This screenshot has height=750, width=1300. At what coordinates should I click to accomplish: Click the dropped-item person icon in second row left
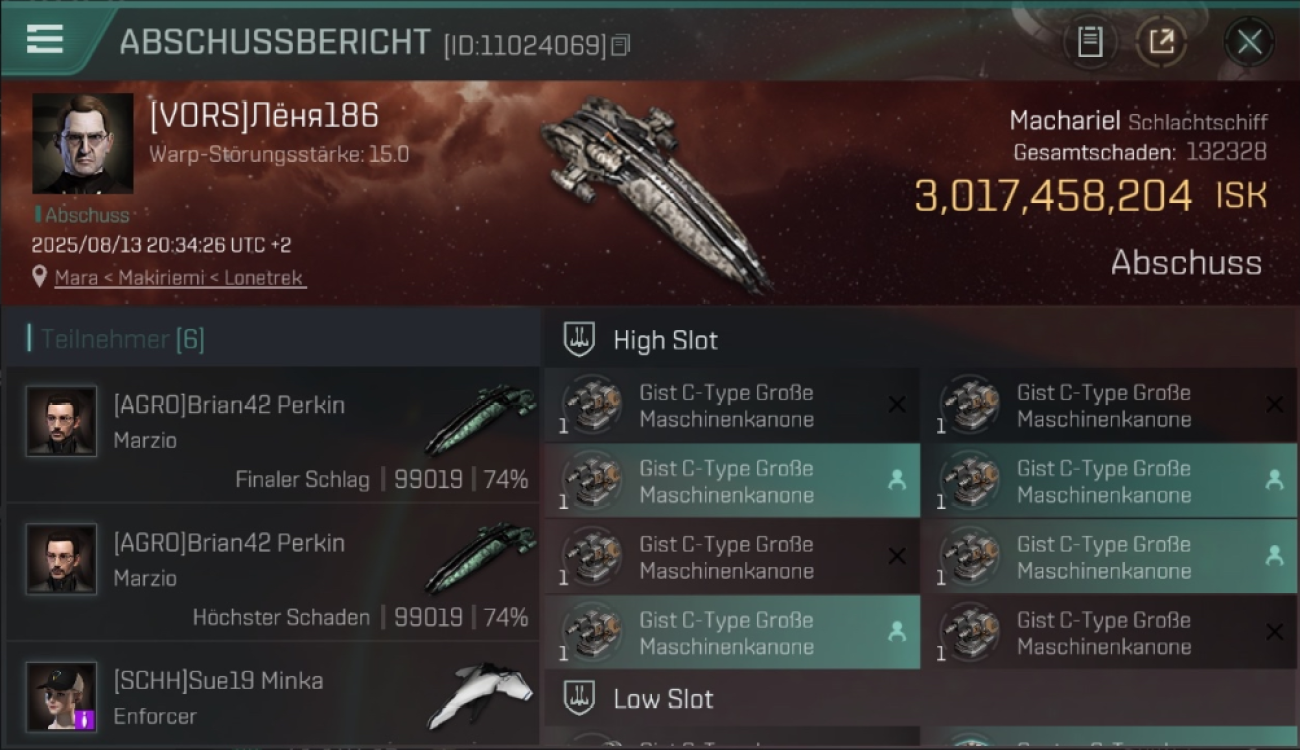pos(897,480)
